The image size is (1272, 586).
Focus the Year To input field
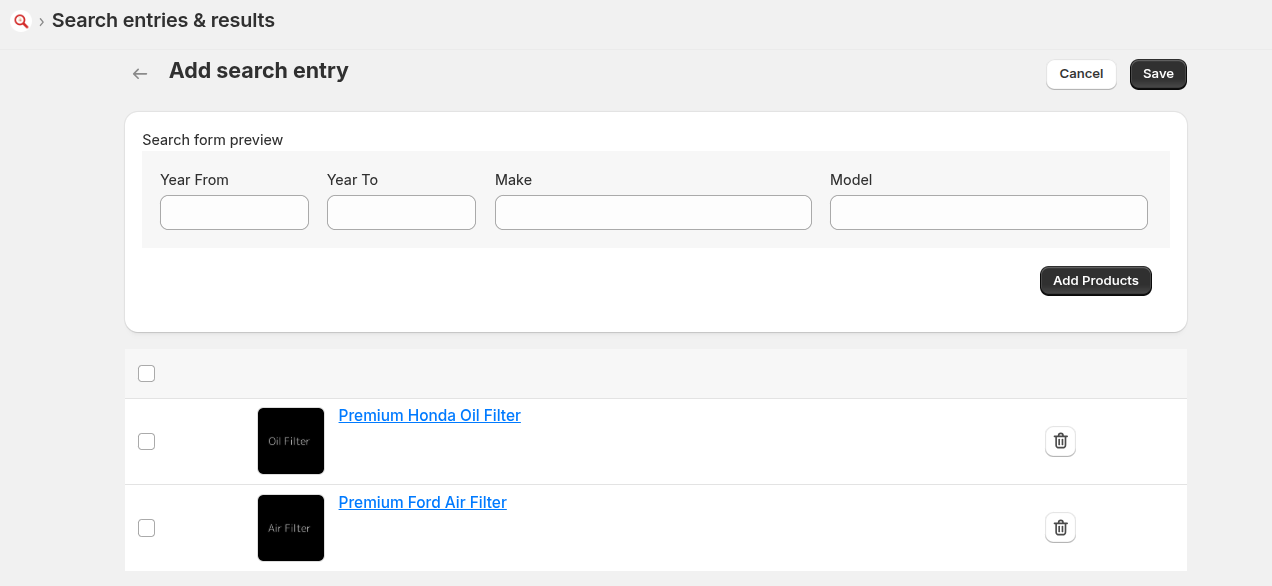tap(401, 213)
